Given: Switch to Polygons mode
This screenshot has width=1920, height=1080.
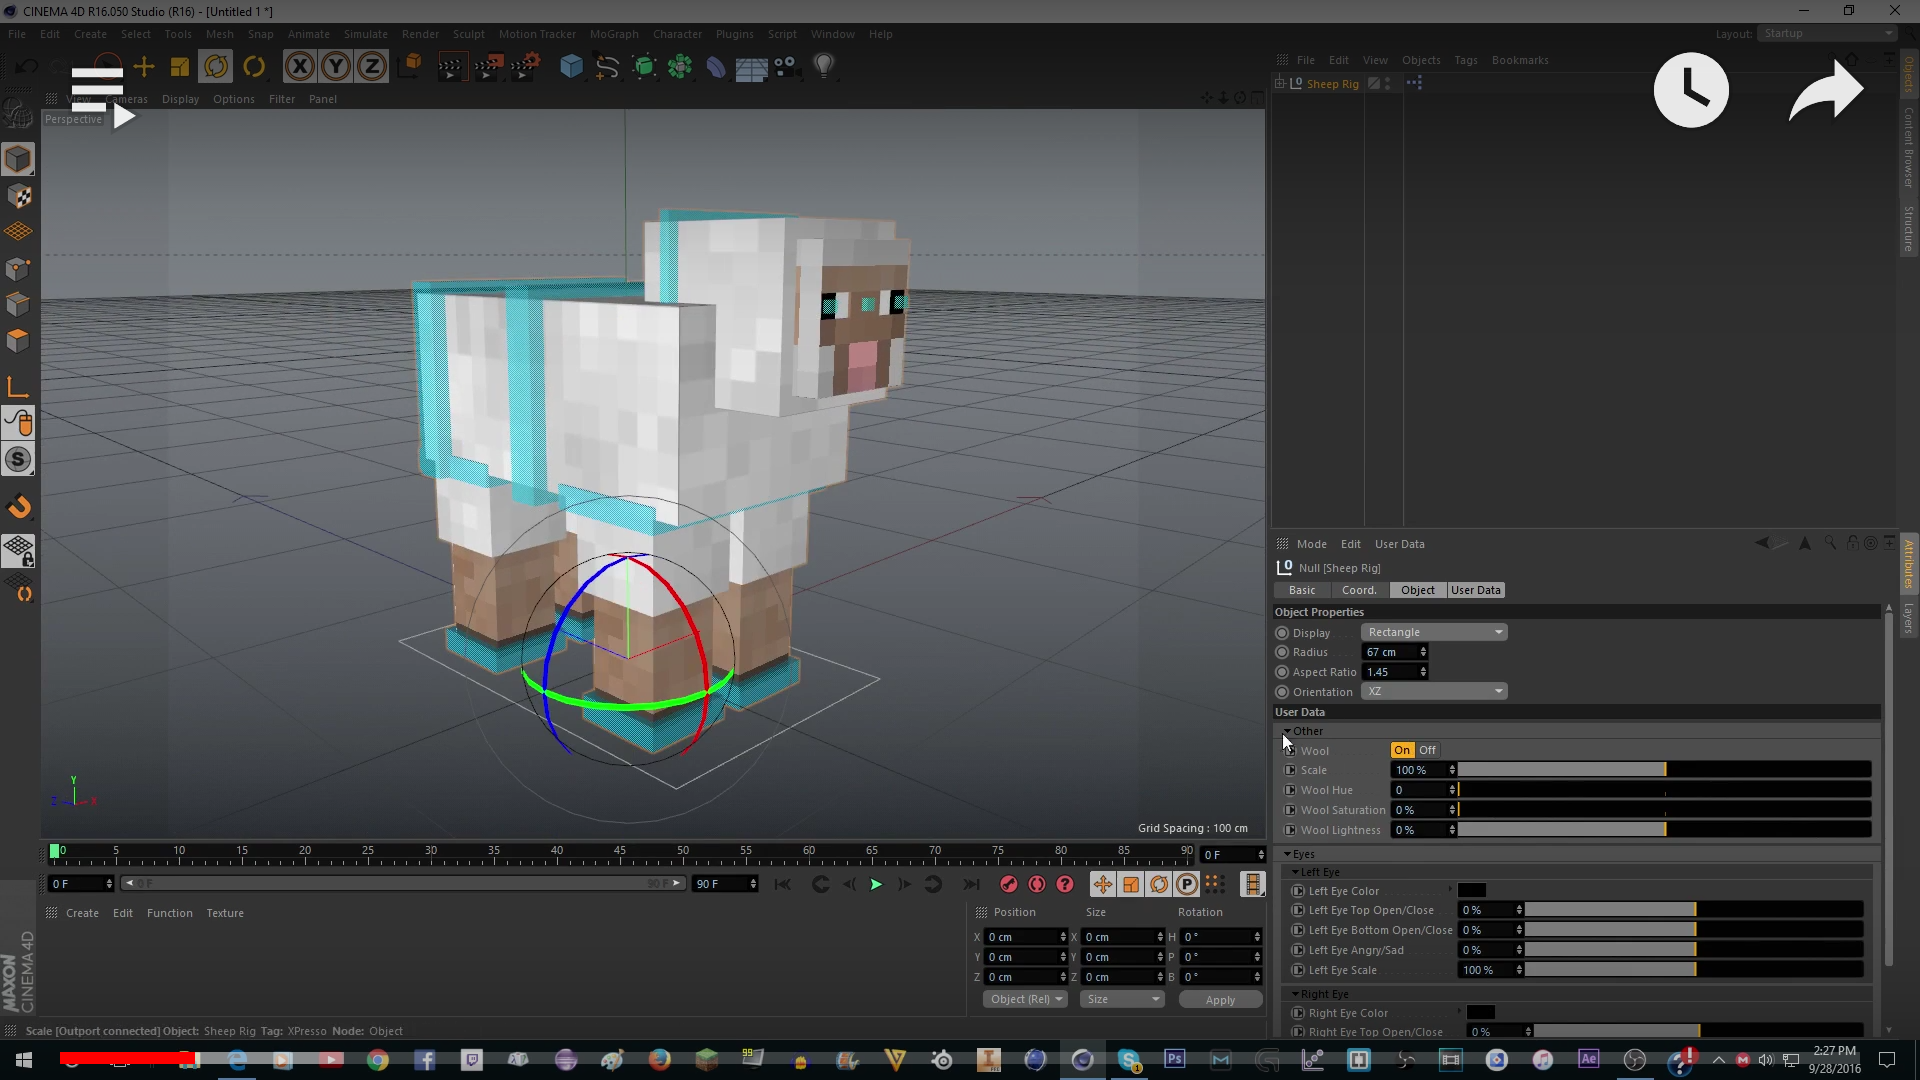Looking at the screenshot, I should pyautogui.click(x=18, y=340).
